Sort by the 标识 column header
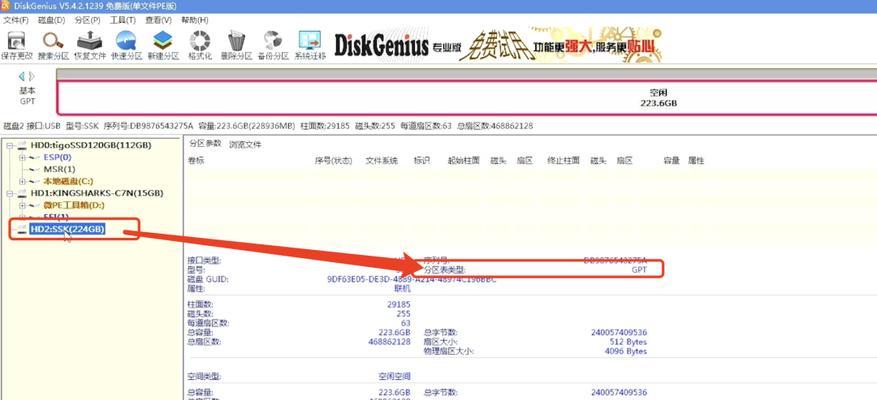Screen dimensions: 877x400 [422, 161]
